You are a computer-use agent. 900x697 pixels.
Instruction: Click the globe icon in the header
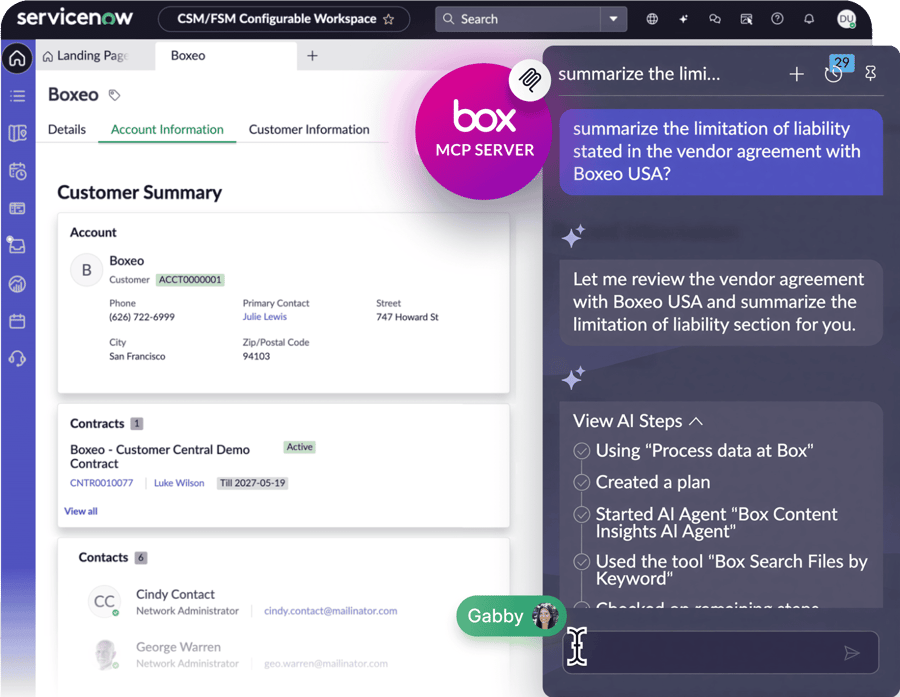[652, 19]
